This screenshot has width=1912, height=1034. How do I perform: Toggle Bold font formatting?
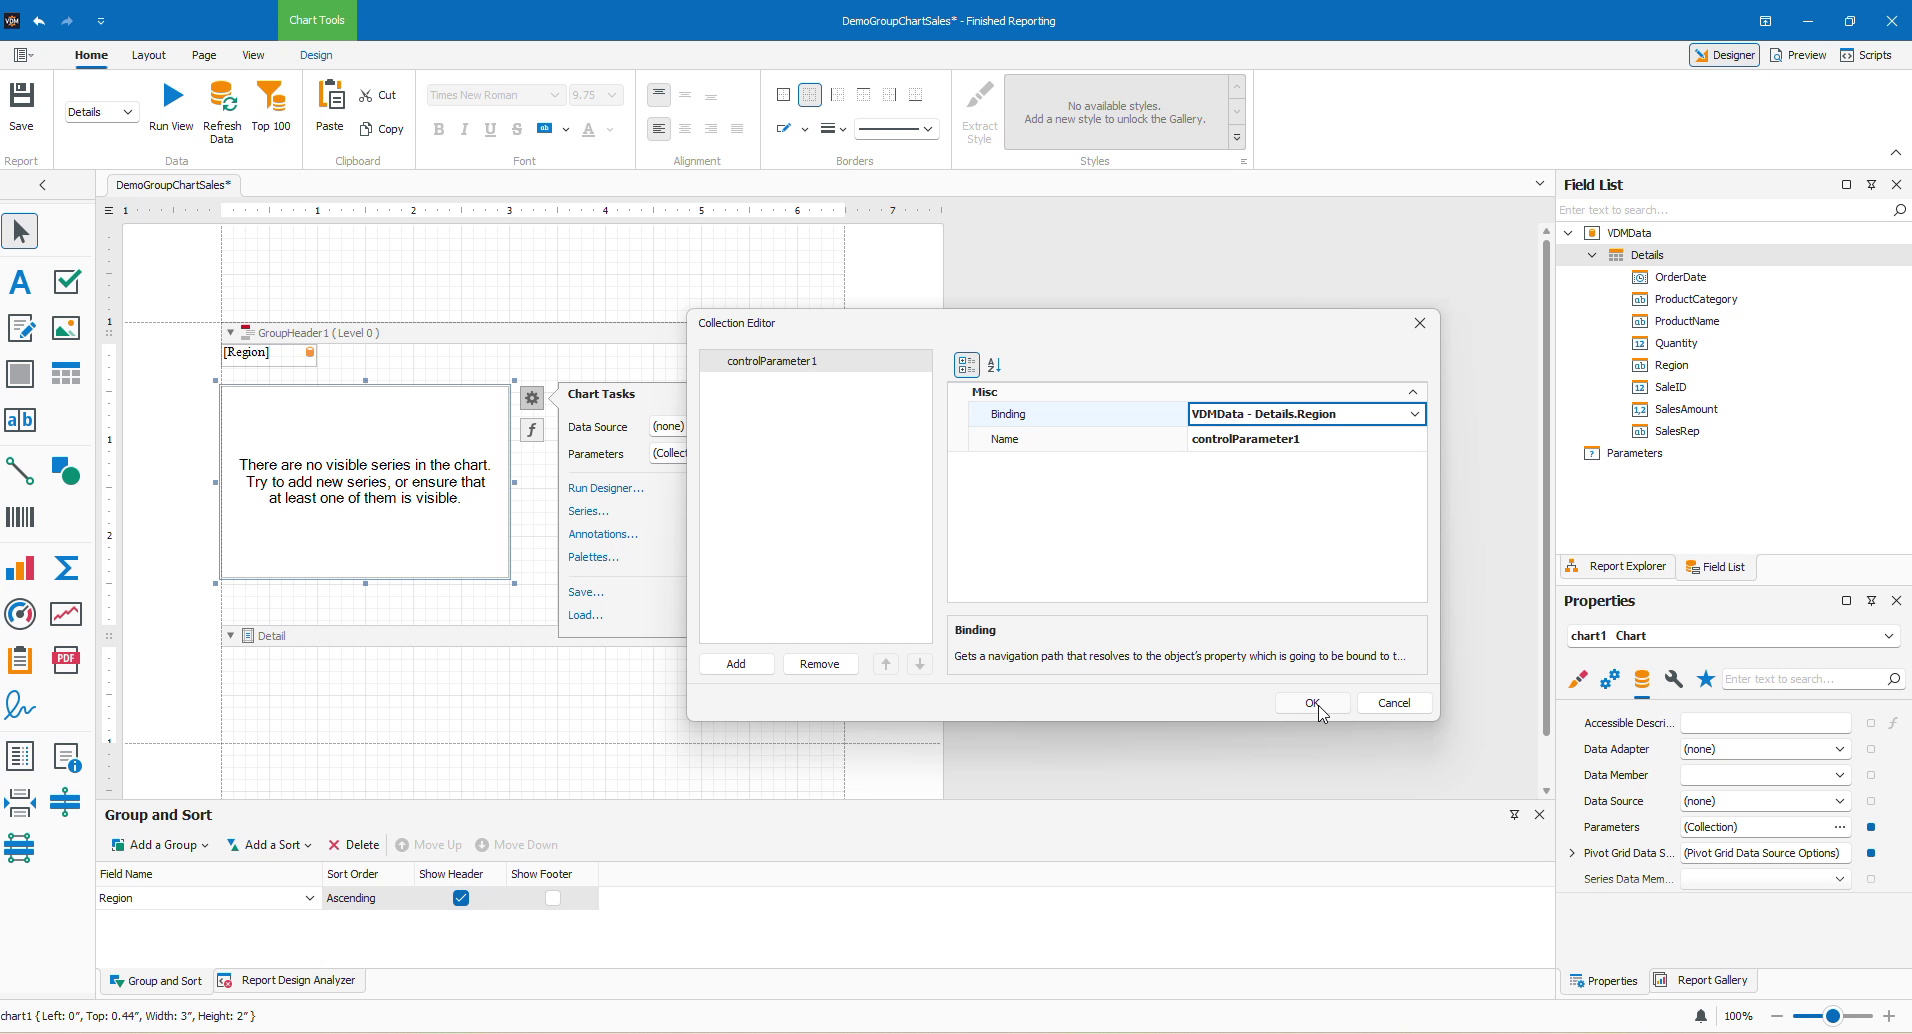[438, 129]
